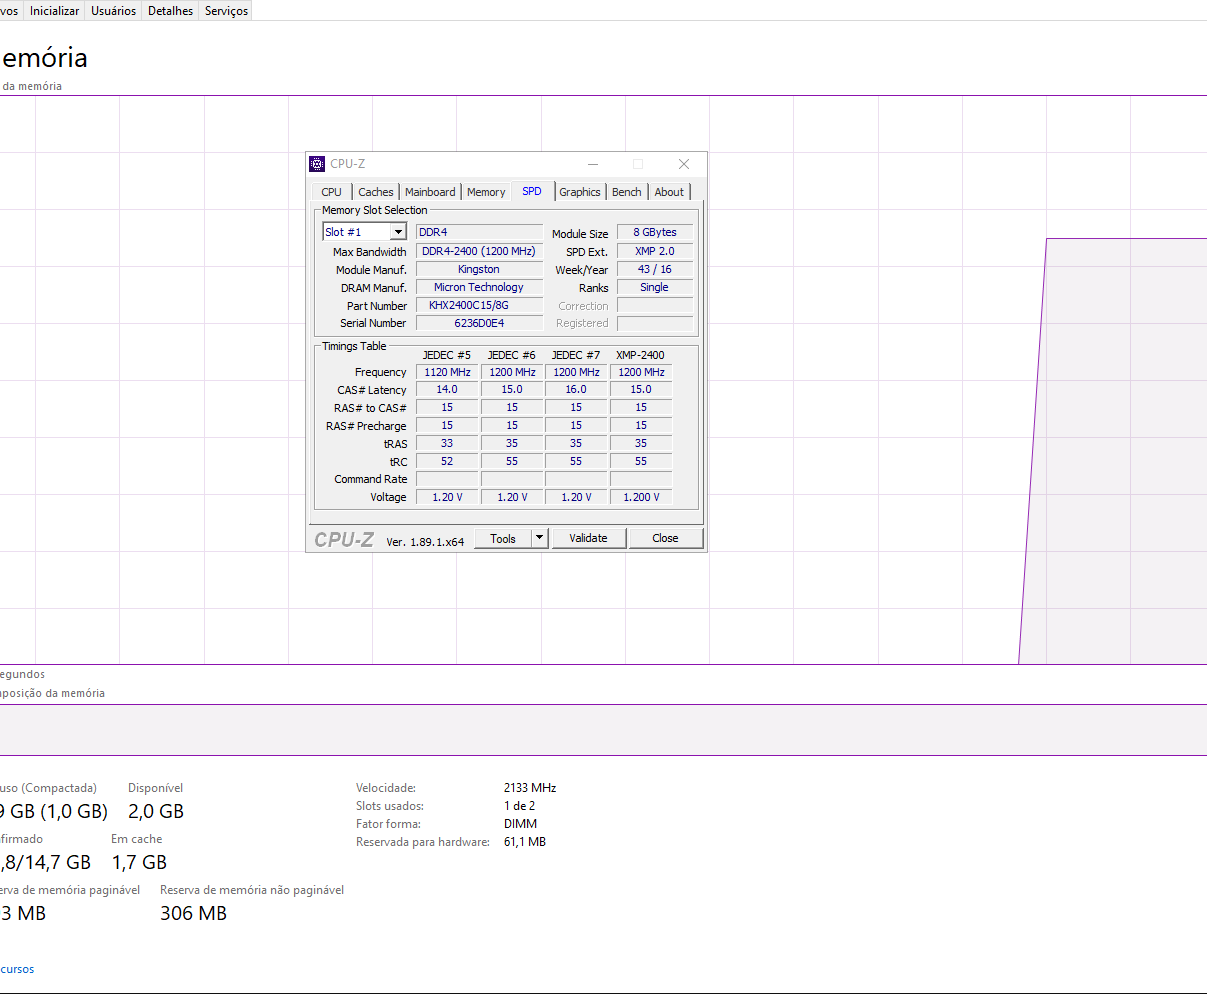Viewport: 1207px width, 994px height.
Task: Minimize the CPU-Z window
Action: pos(593,164)
